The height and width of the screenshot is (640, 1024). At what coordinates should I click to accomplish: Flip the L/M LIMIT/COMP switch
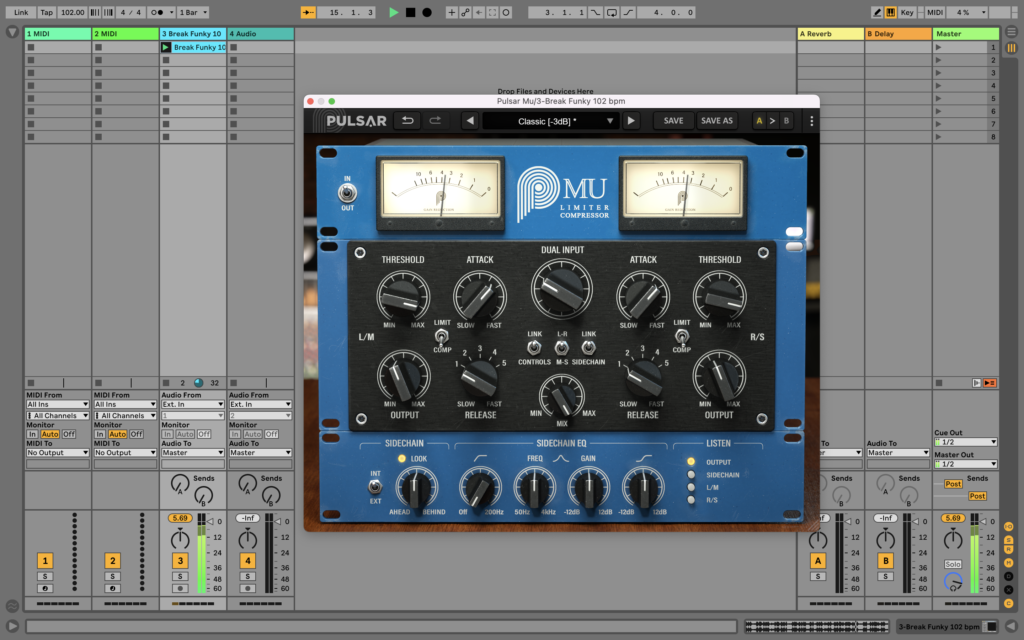[x=441, y=336]
